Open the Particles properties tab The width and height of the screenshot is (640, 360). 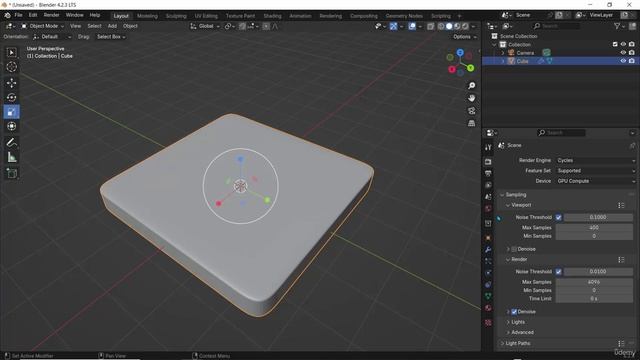click(x=488, y=261)
